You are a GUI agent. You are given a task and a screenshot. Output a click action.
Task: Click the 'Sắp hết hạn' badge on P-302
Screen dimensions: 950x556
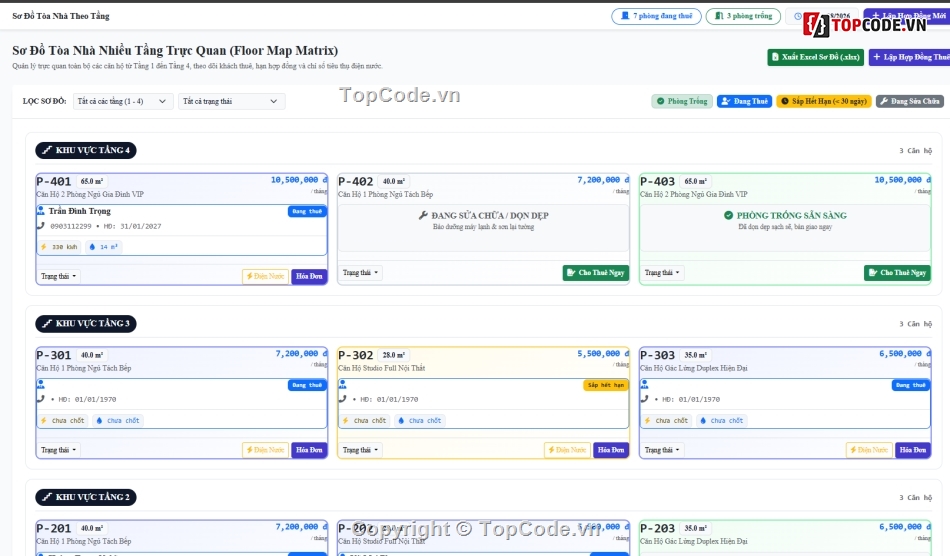tap(605, 385)
